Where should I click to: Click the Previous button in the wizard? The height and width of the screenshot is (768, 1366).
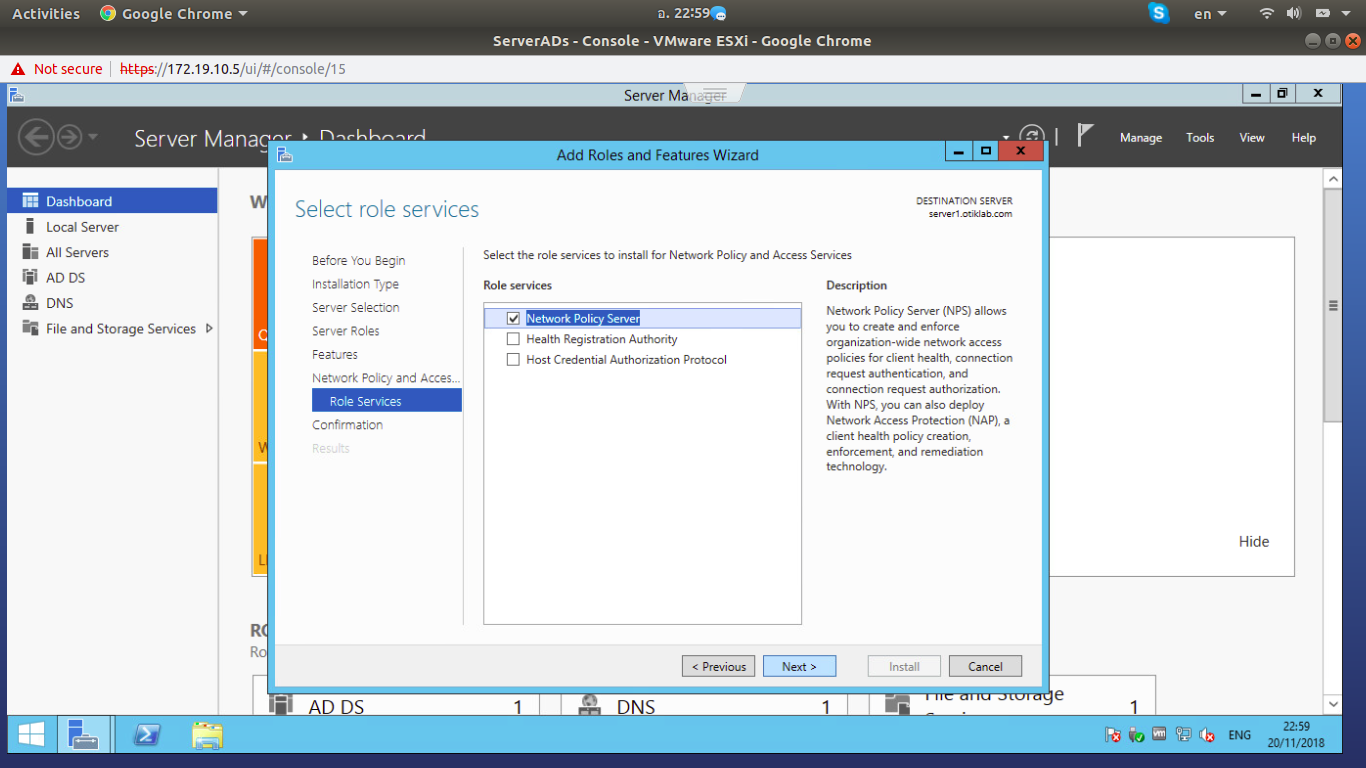click(x=718, y=666)
